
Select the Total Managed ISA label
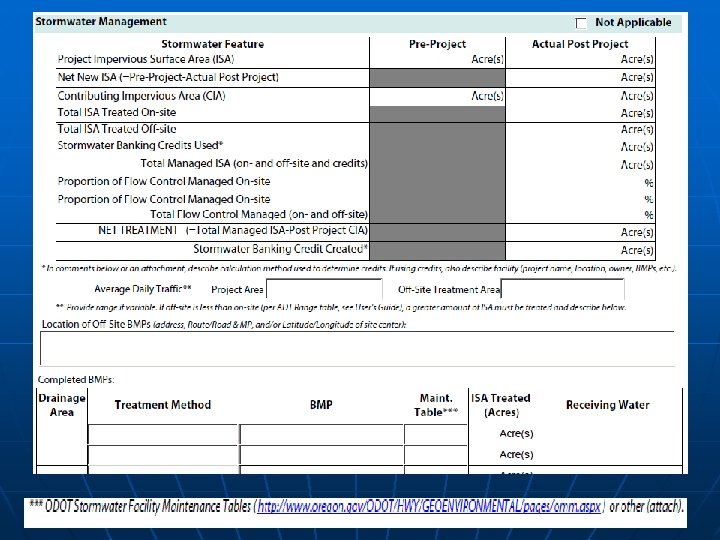[254, 163]
